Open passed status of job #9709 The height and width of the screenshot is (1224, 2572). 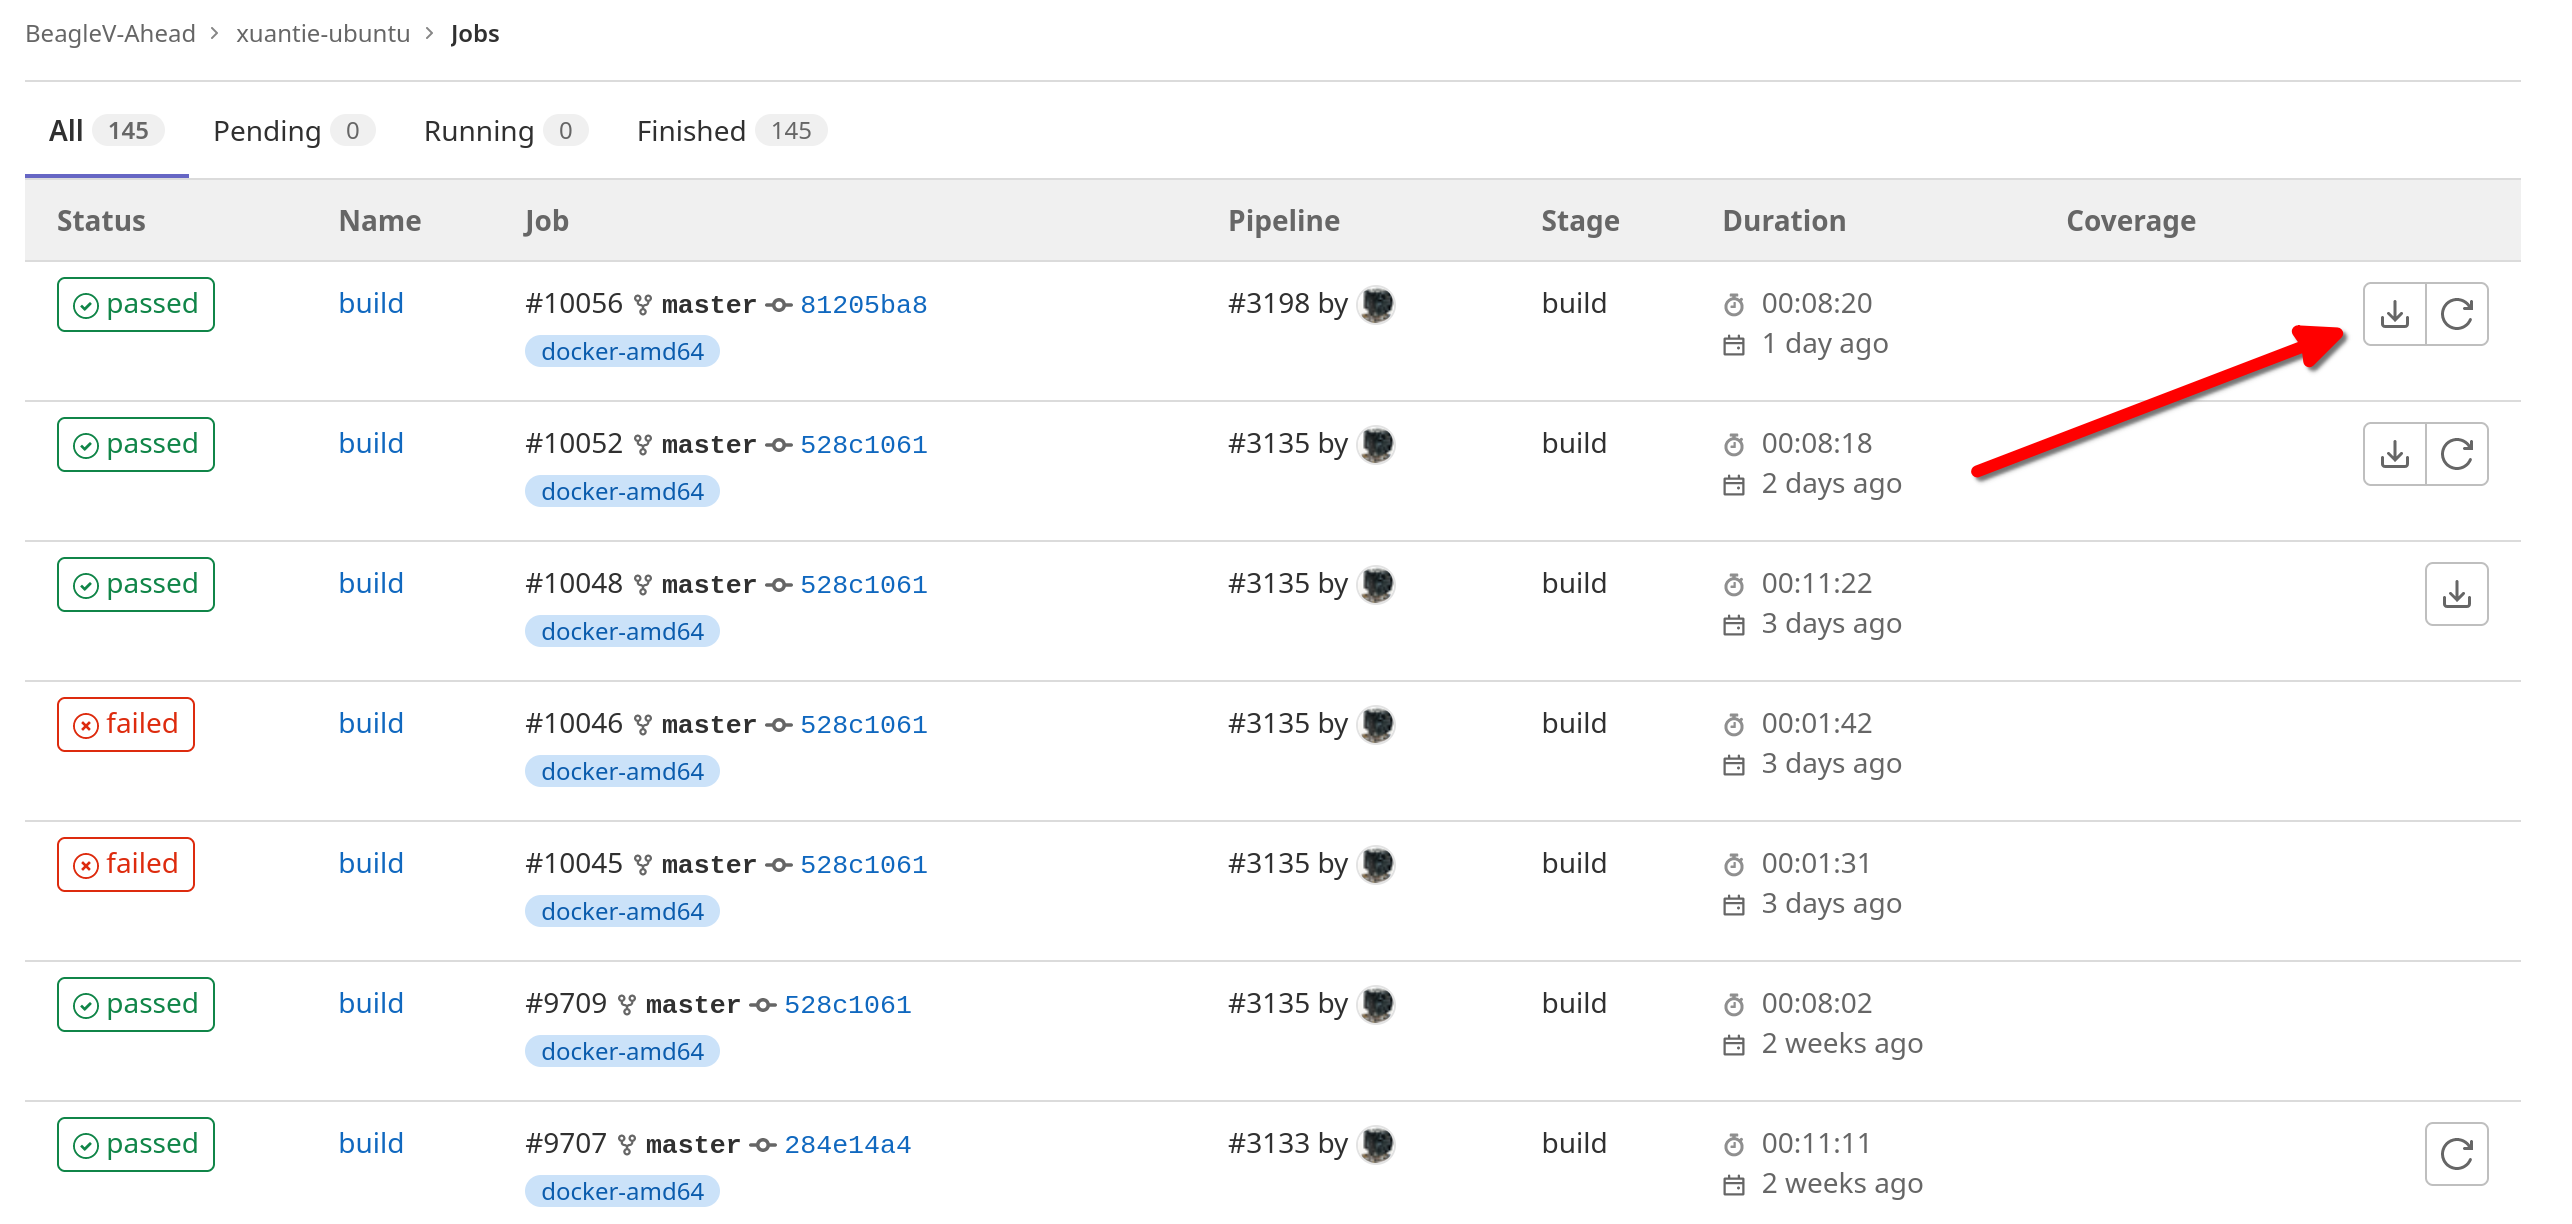[136, 1004]
